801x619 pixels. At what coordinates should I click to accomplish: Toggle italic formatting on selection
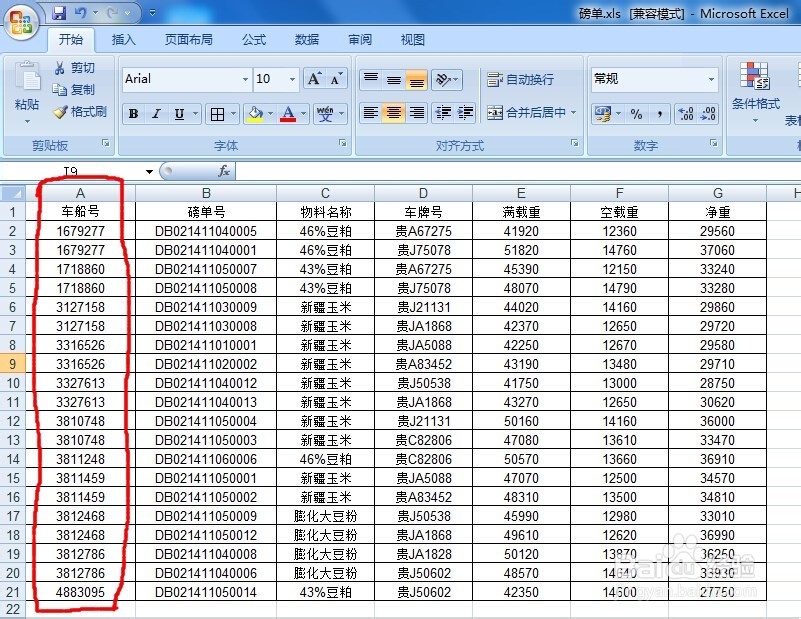[x=155, y=114]
